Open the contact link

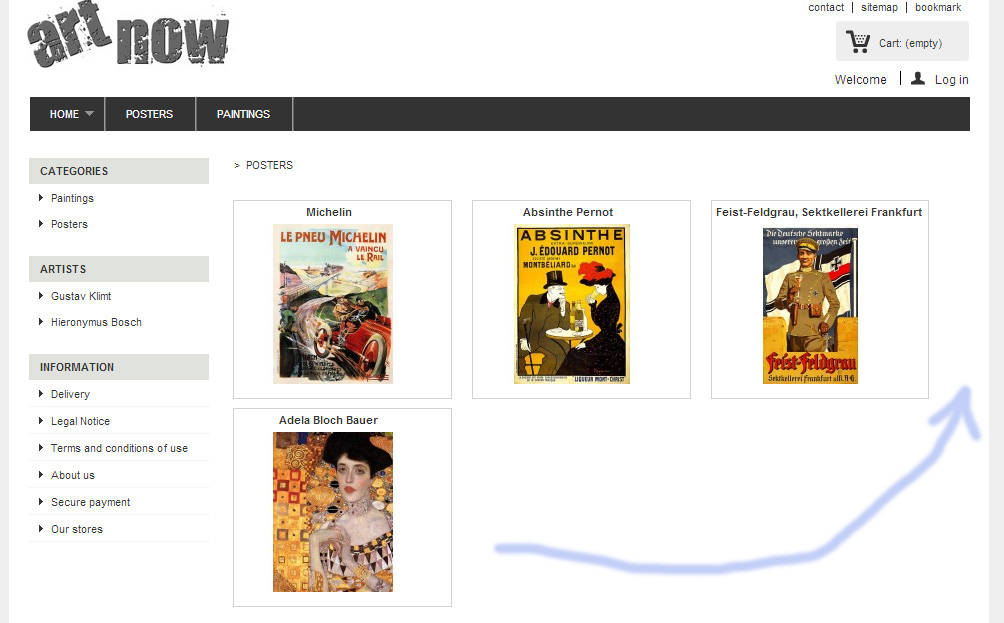826,7
